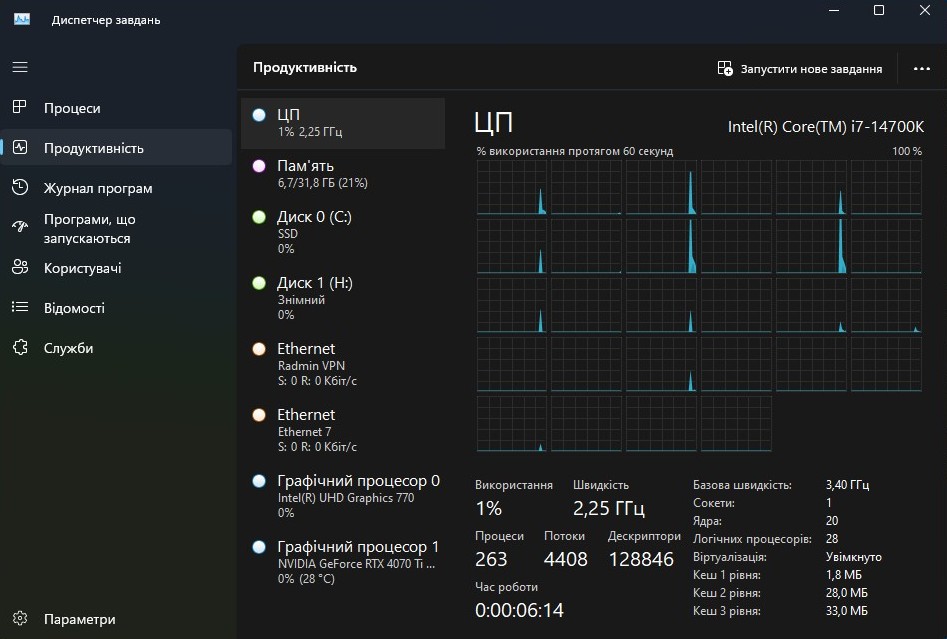The width and height of the screenshot is (947, 639).
Task: Click the 100 % graph scale label
Action: pos(907,151)
